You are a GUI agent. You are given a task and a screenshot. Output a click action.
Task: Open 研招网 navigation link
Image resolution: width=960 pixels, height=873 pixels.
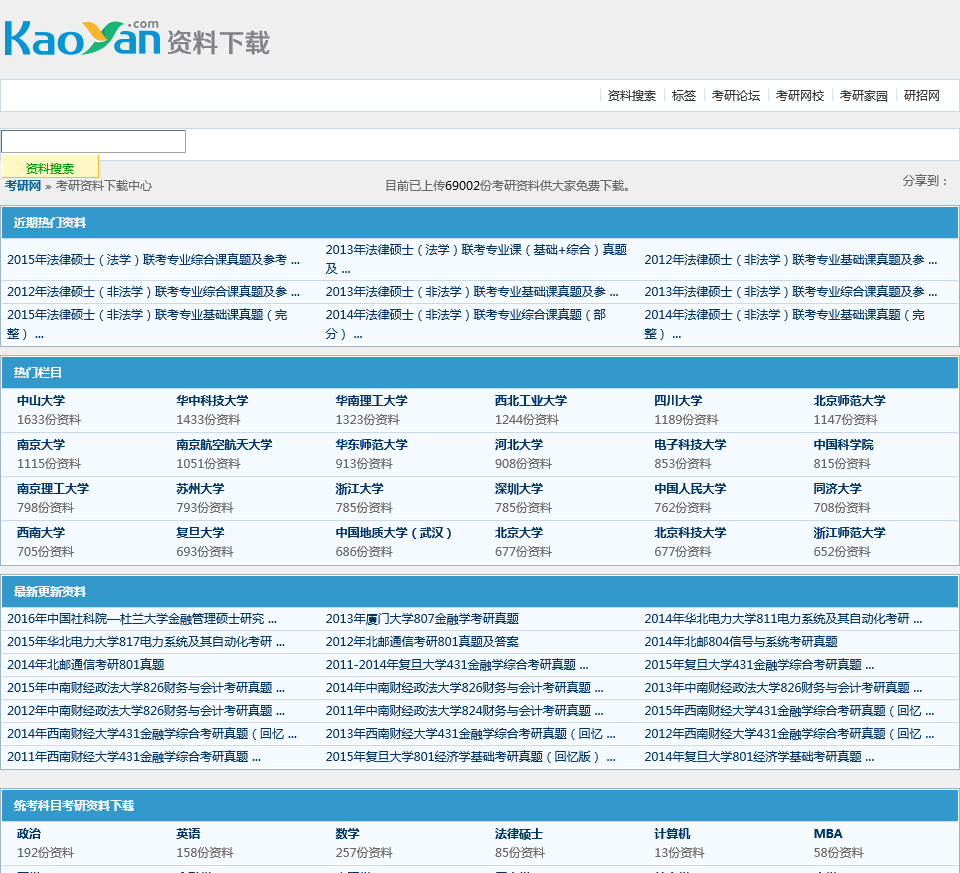coord(921,96)
